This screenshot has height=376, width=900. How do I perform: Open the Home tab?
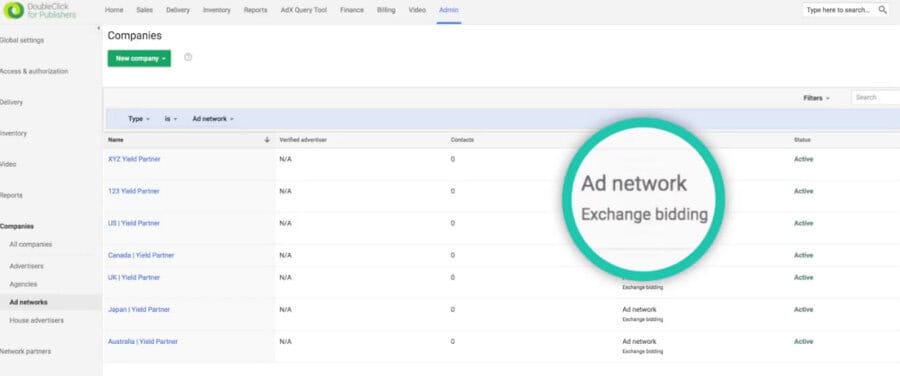point(114,10)
